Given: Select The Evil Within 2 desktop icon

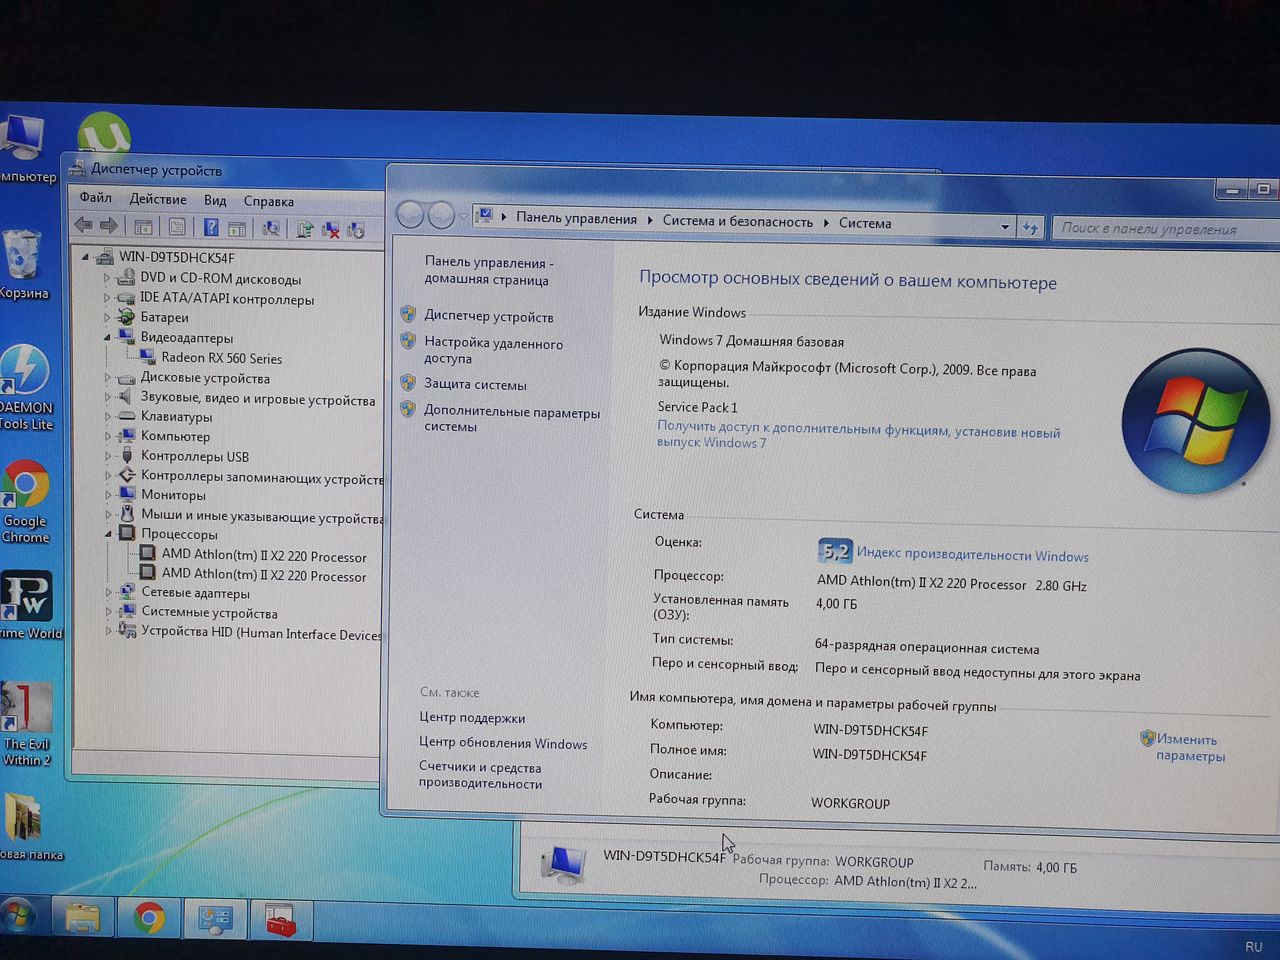Looking at the screenshot, I should 26,725.
